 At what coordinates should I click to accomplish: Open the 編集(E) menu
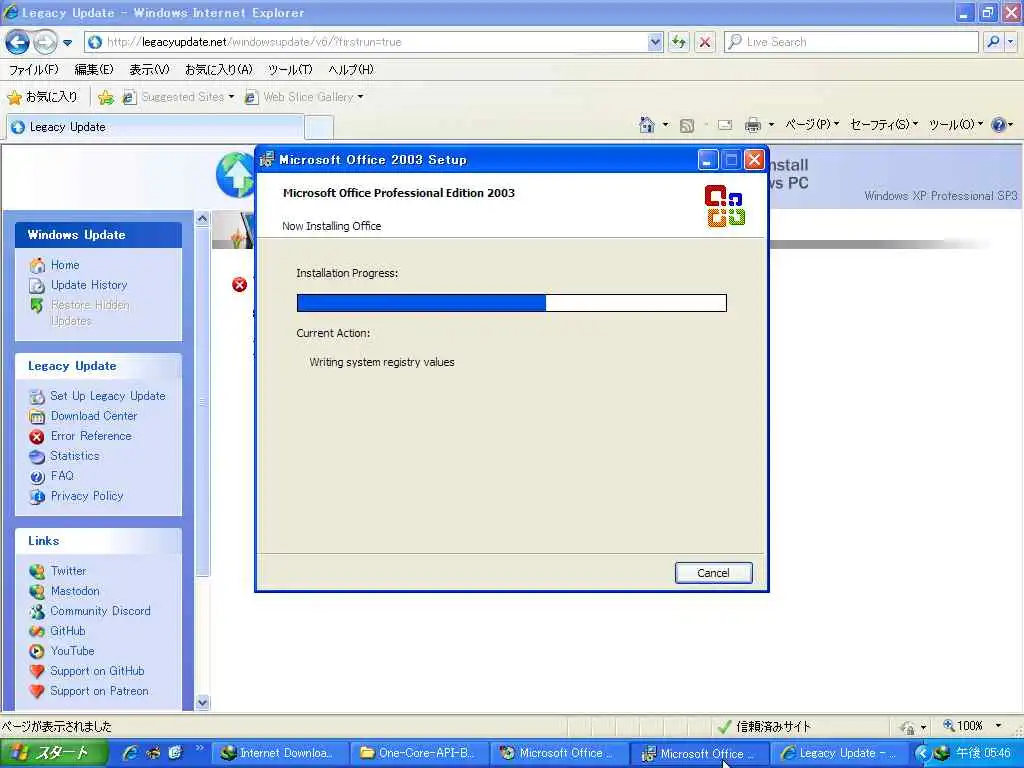click(93, 69)
